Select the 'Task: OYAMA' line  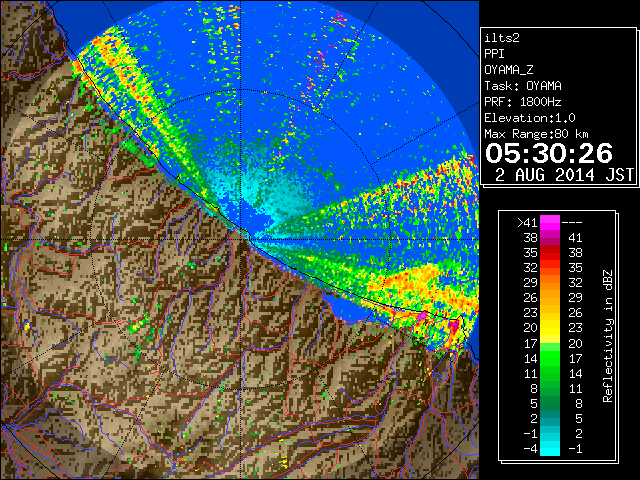[523, 86]
